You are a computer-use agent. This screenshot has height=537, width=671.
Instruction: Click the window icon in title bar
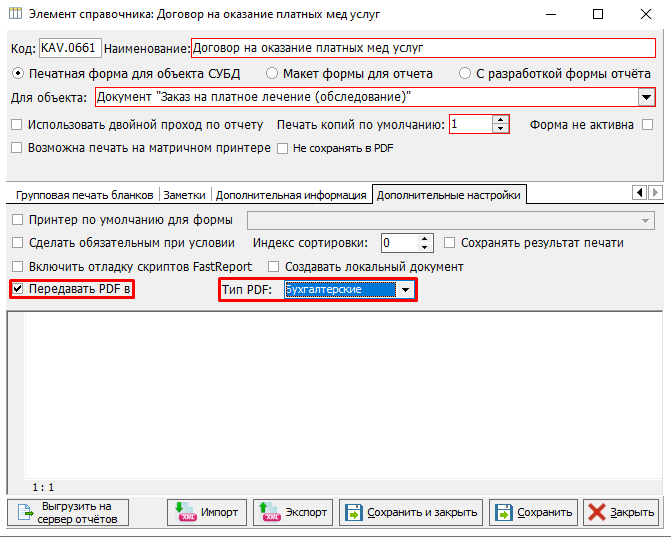tap(15, 14)
